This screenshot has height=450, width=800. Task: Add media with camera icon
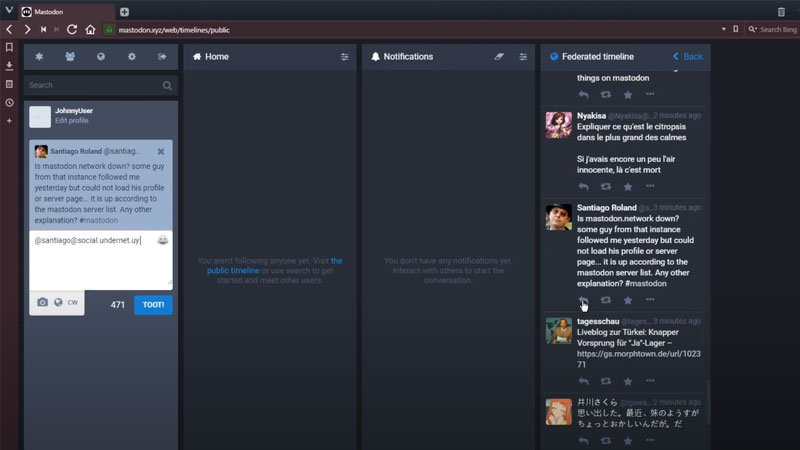coord(42,303)
